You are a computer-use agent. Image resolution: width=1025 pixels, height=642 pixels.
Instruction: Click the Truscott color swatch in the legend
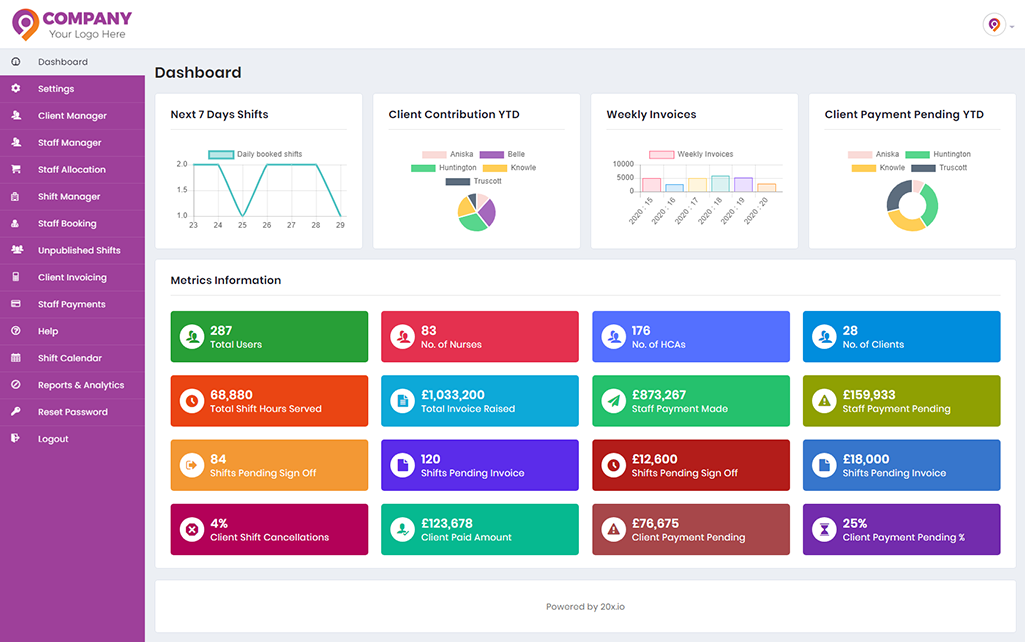coord(458,181)
